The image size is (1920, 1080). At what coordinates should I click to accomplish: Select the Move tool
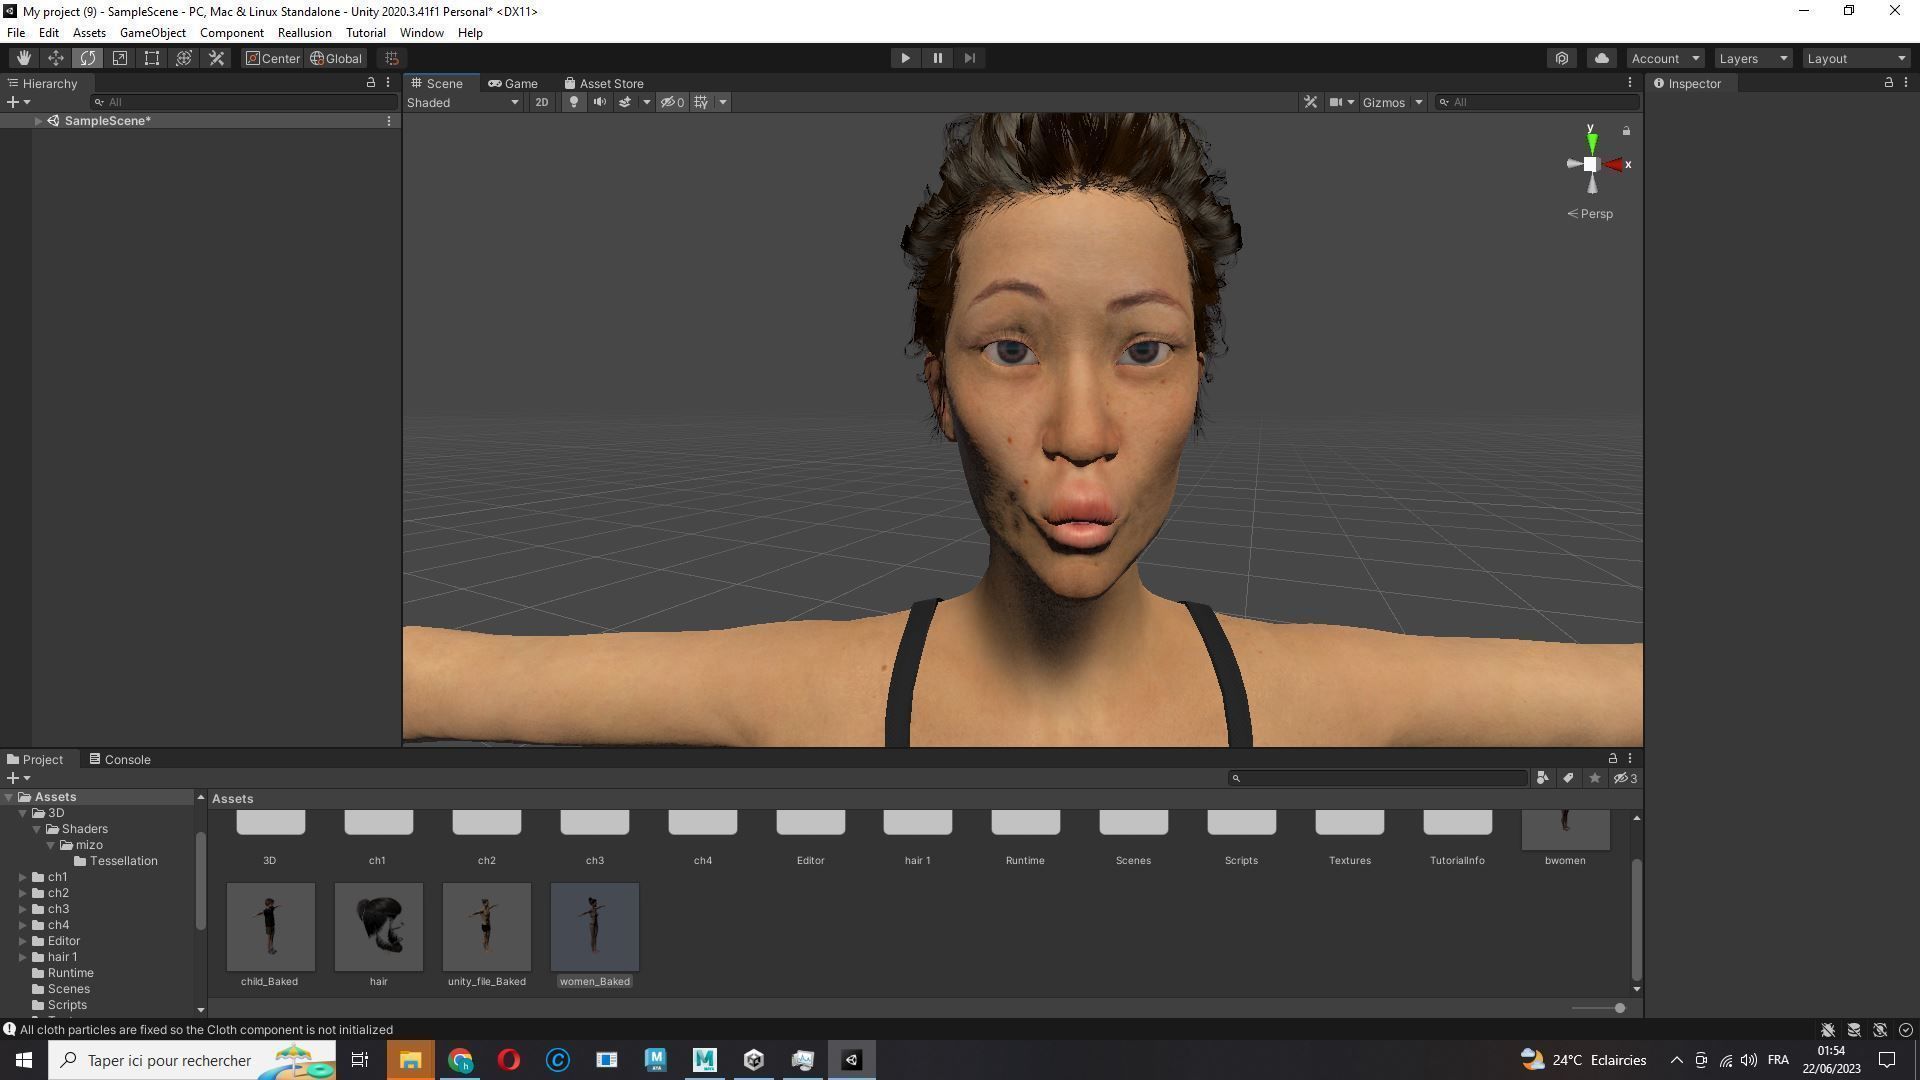[x=56, y=58]
